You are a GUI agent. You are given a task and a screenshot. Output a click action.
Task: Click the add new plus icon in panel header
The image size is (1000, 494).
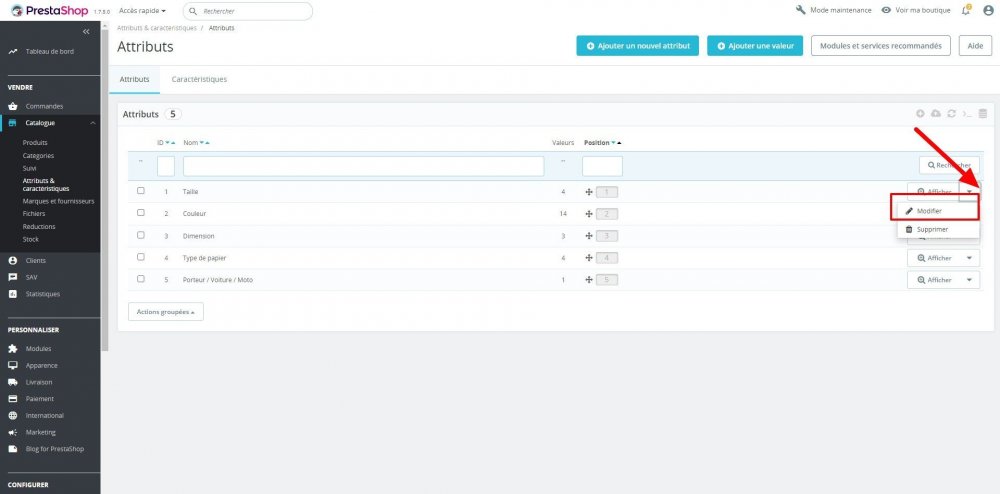click(920, 113)
